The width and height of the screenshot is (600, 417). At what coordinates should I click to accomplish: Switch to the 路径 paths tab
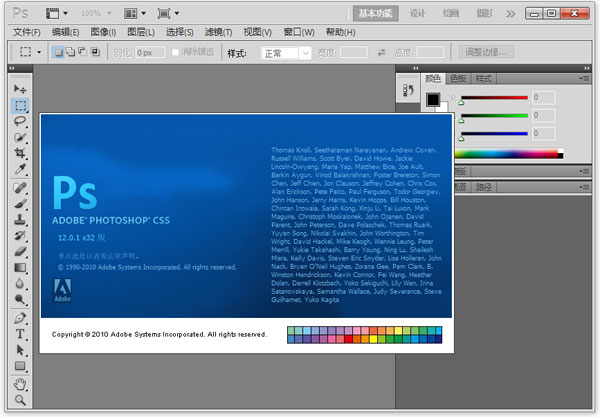pos(484,187)
